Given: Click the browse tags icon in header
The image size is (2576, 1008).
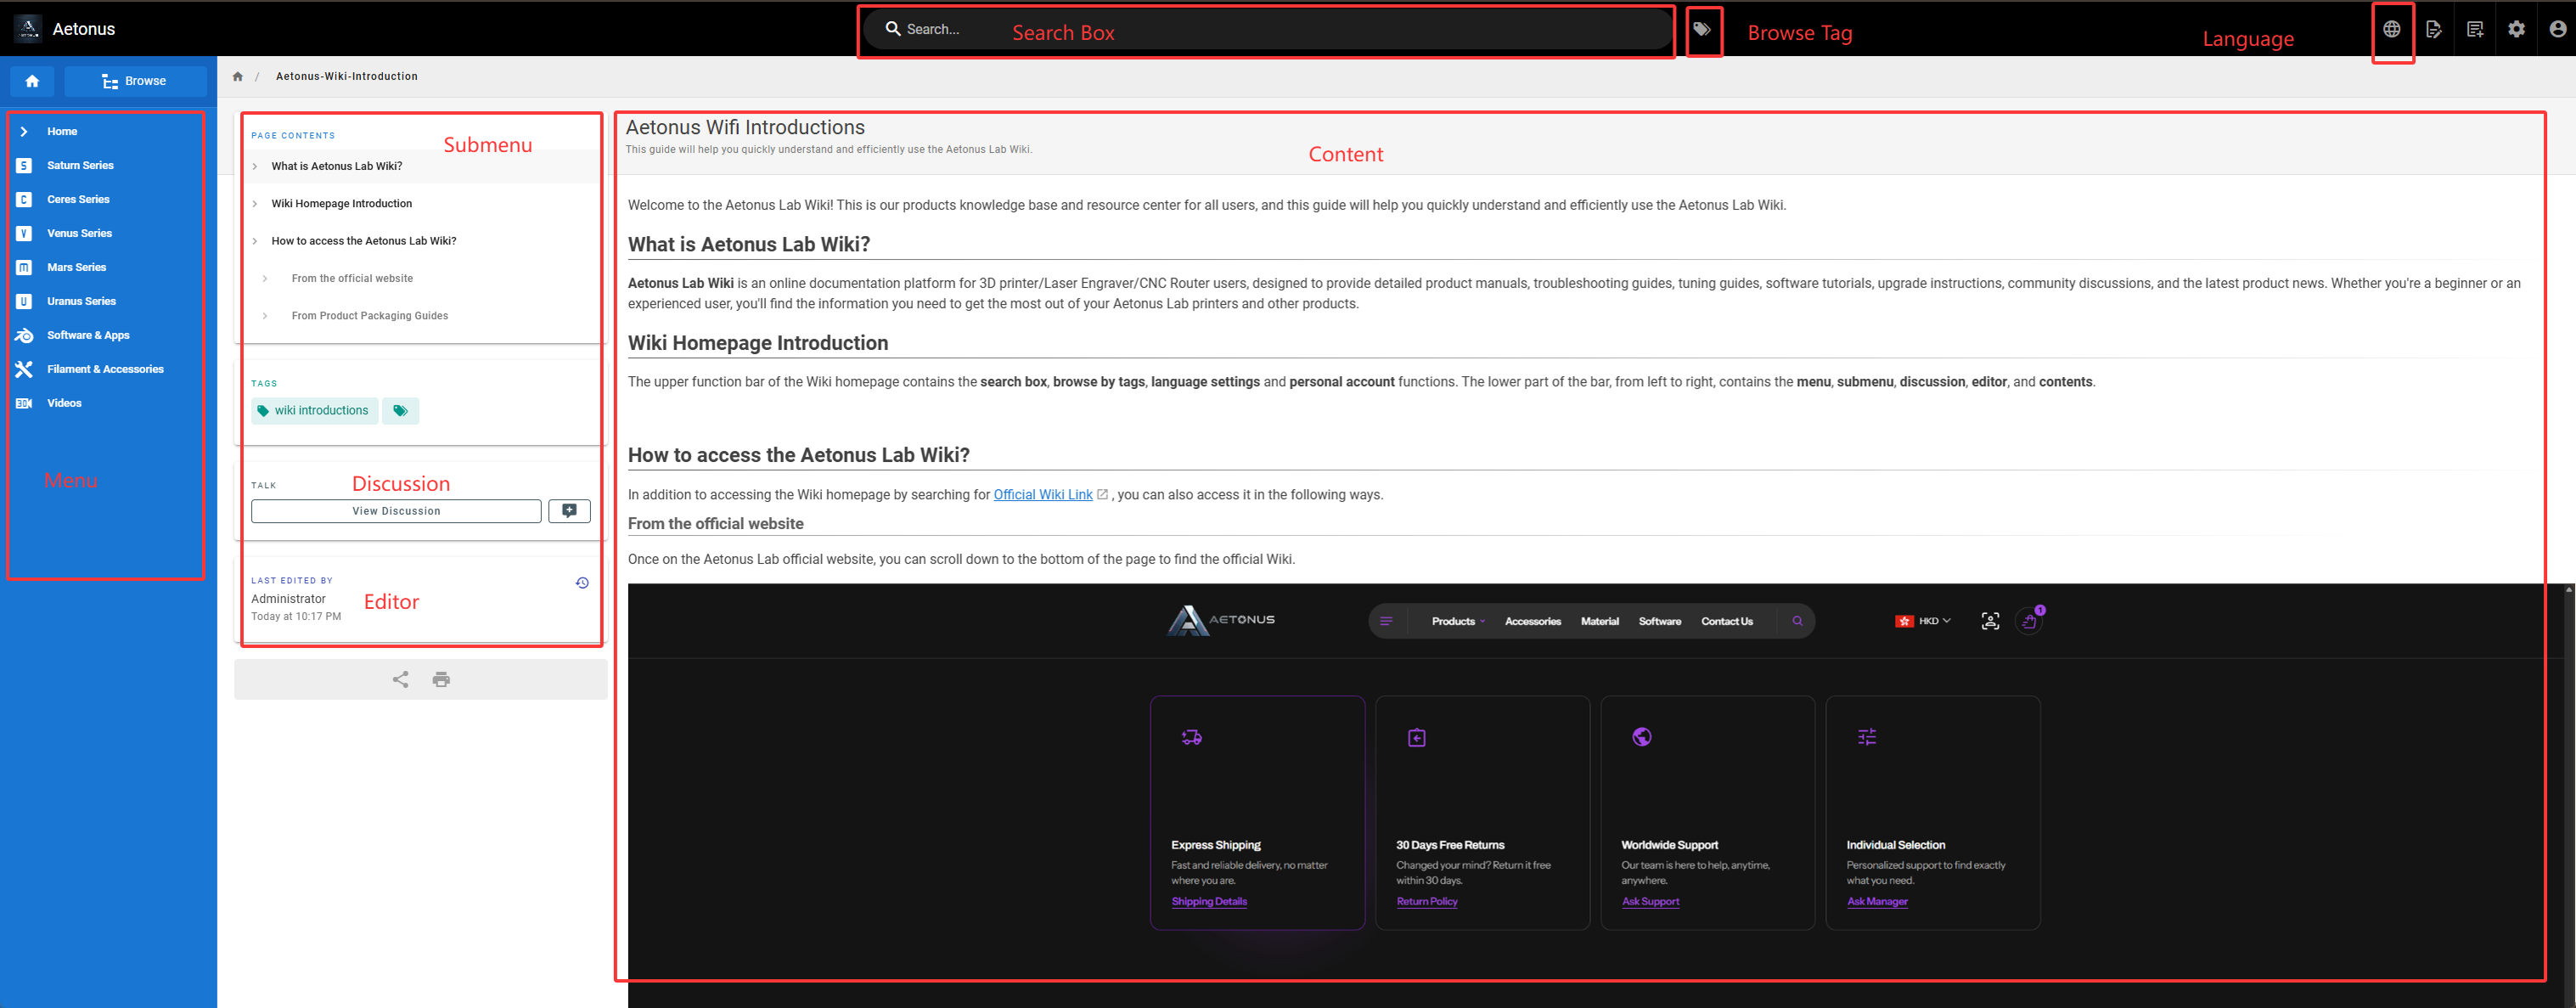Looking at the screenshot, I should coord(1702,29).
